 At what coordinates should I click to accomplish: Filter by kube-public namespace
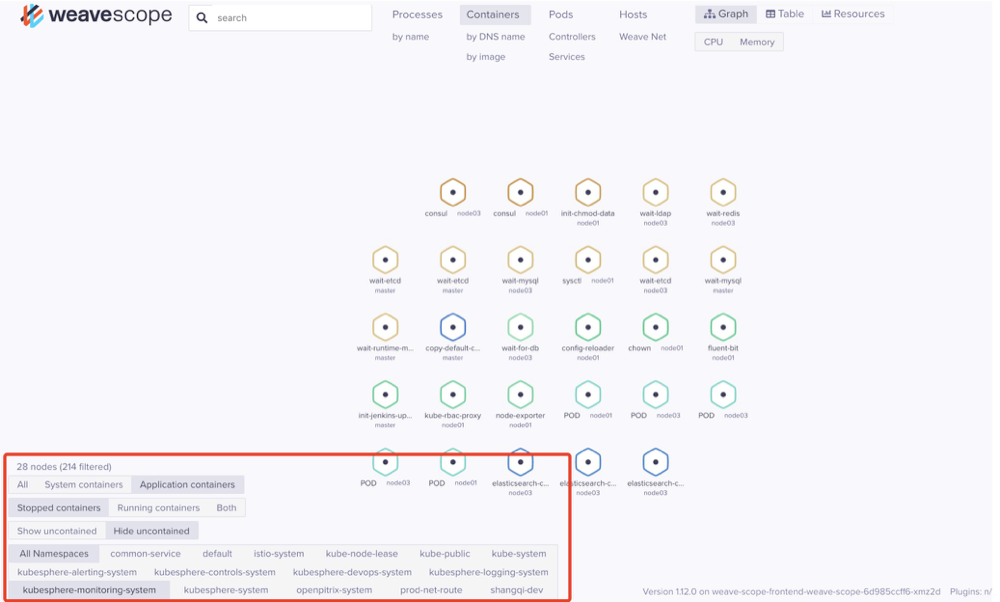coord(445,554)
